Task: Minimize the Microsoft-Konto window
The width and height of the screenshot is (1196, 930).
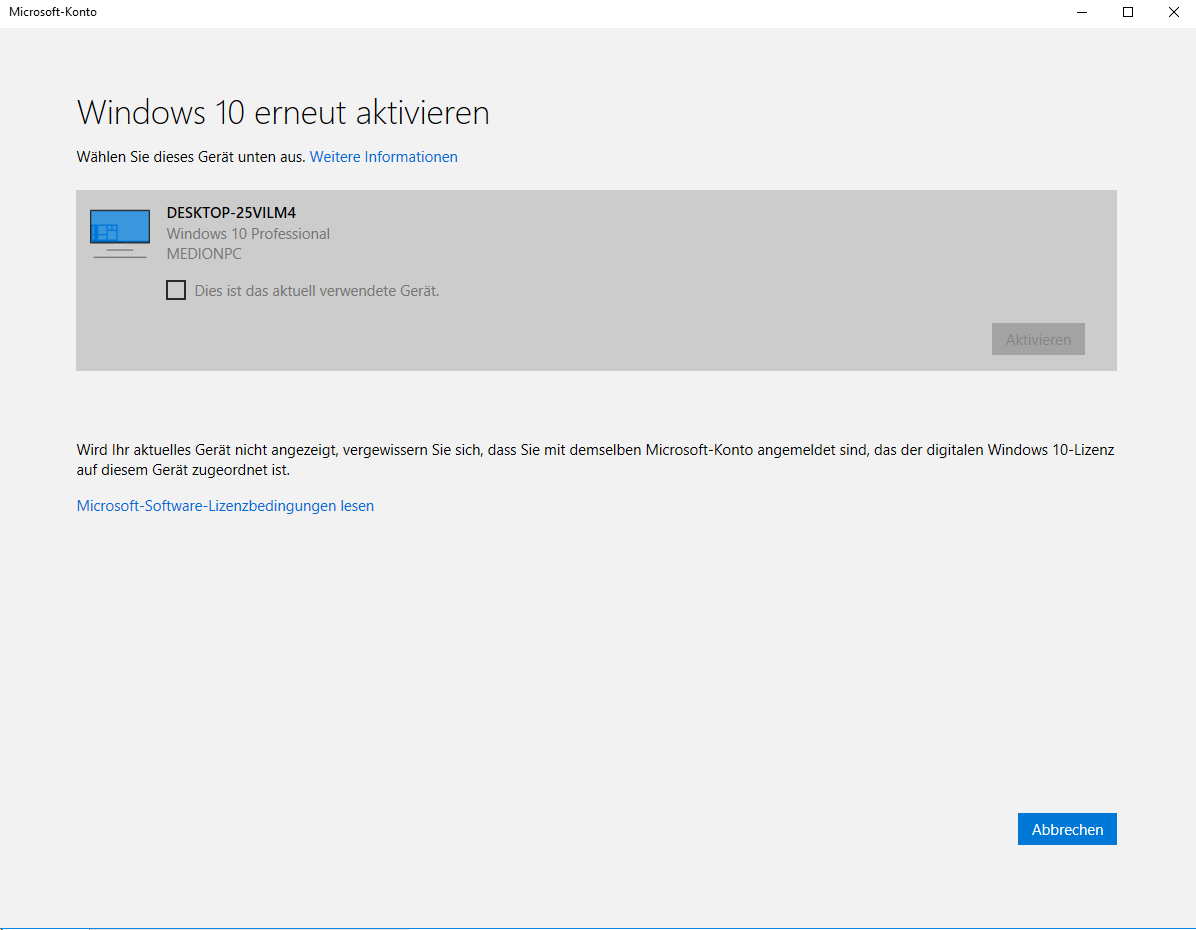Action: pyautogui.click(x=1082, y=12)
